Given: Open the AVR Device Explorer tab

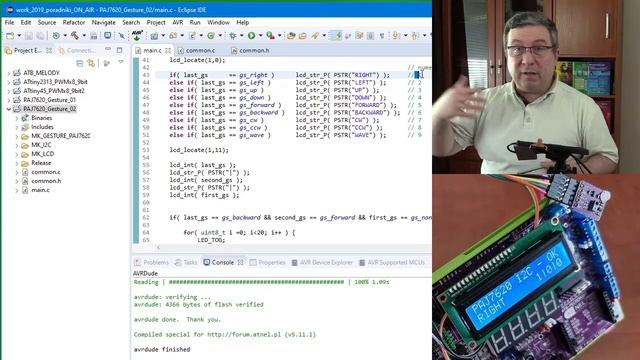Looking at the screenshot, I should click(x=322, y=262).
